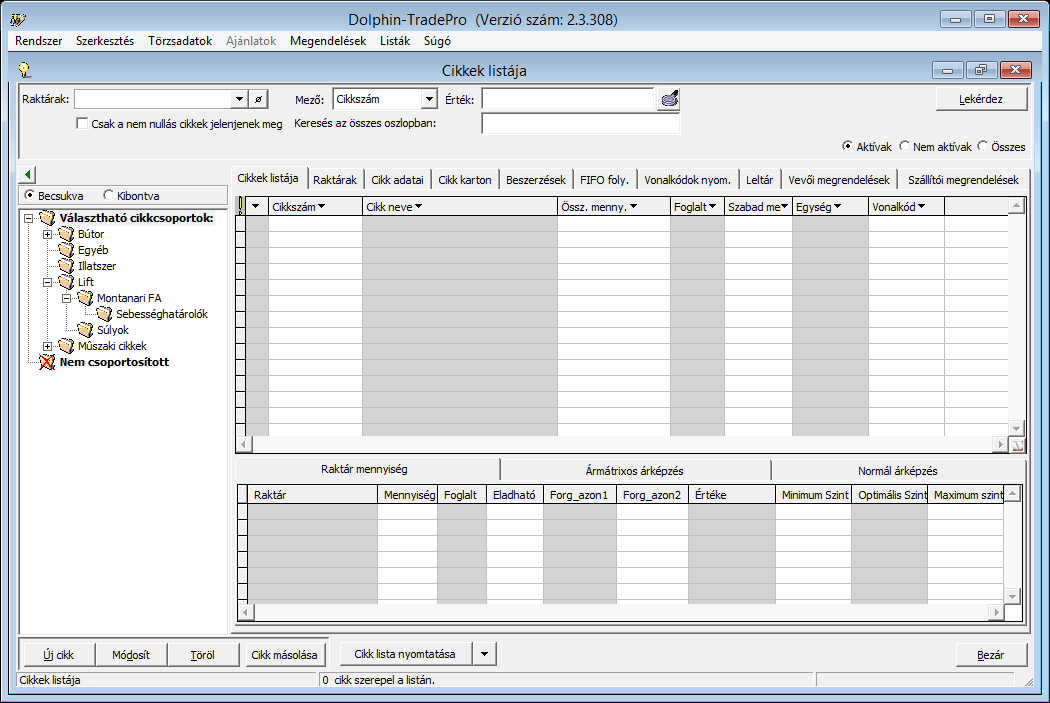Click the Módosít button
This screenshot has height=703, width=1050.
pos(131,655)
